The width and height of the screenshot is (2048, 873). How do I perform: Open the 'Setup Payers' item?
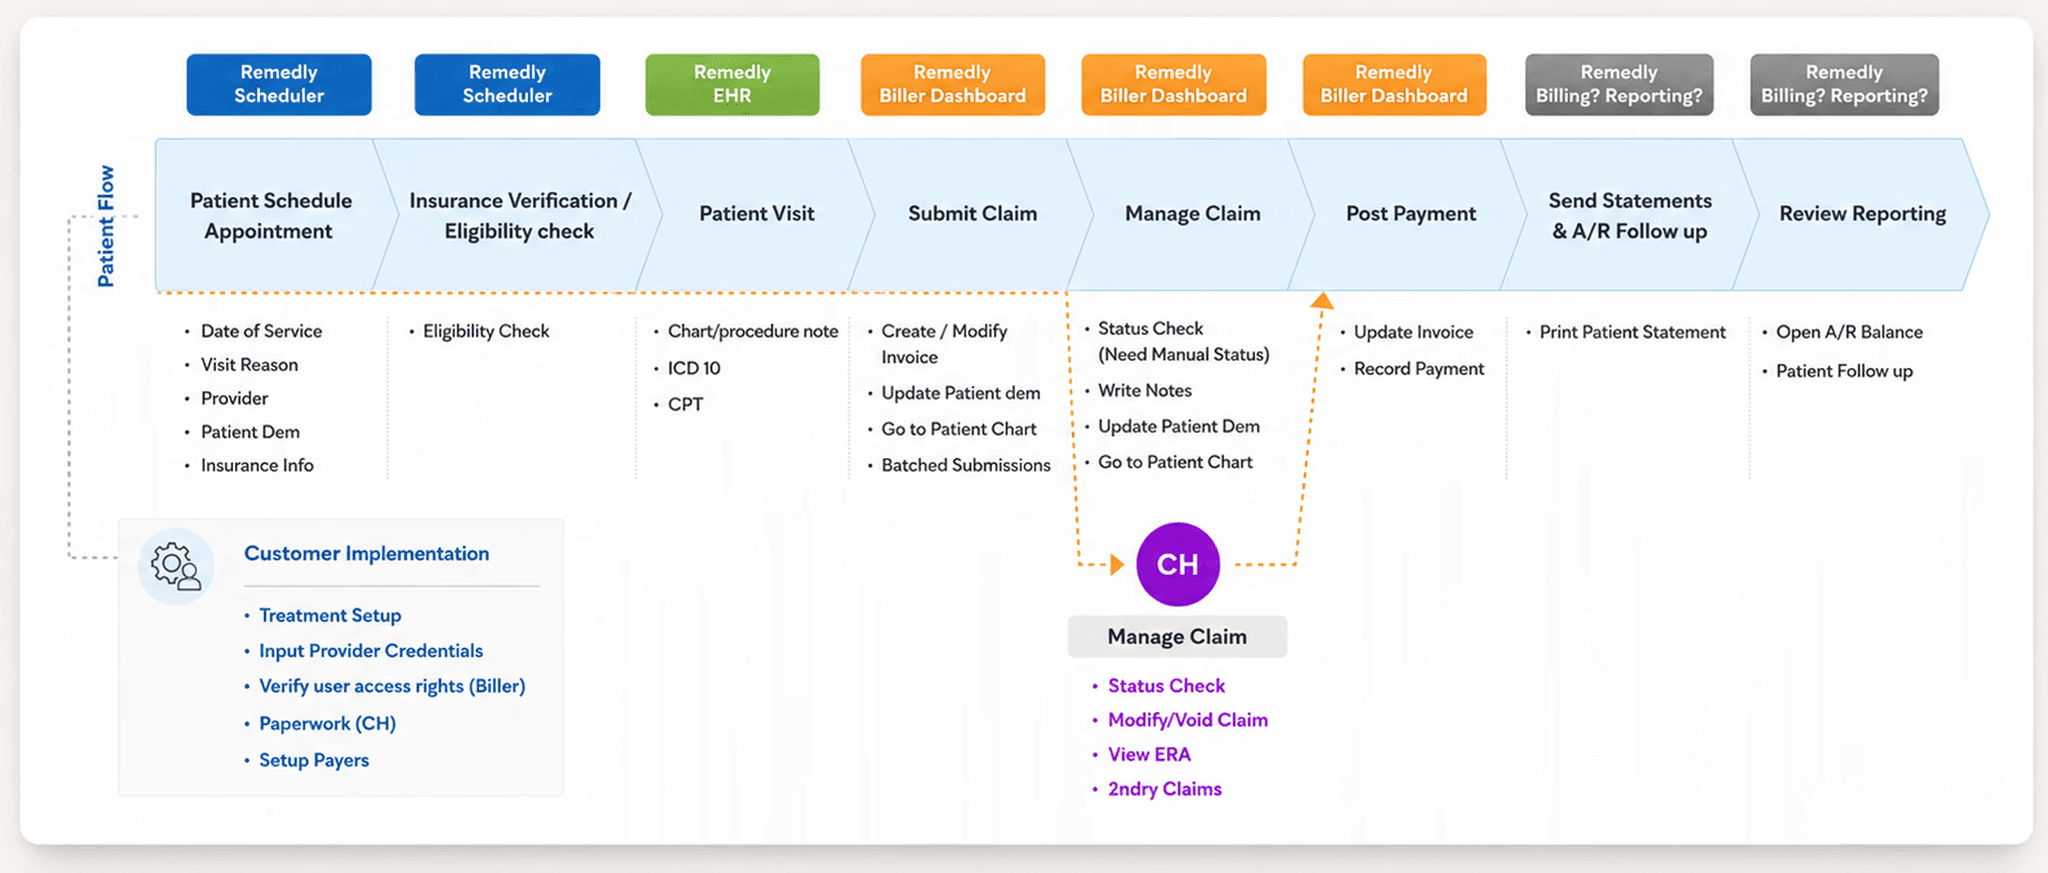pyautogui.click(x=314, y=760)
